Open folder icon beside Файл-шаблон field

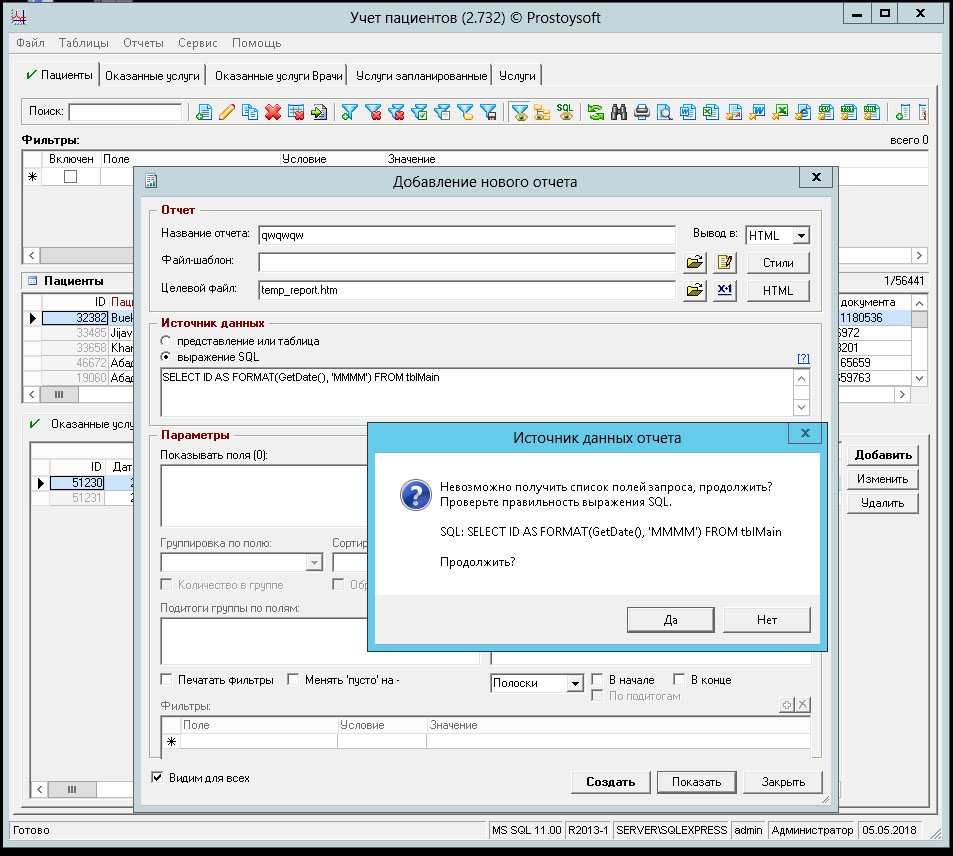tap(695, 263)
